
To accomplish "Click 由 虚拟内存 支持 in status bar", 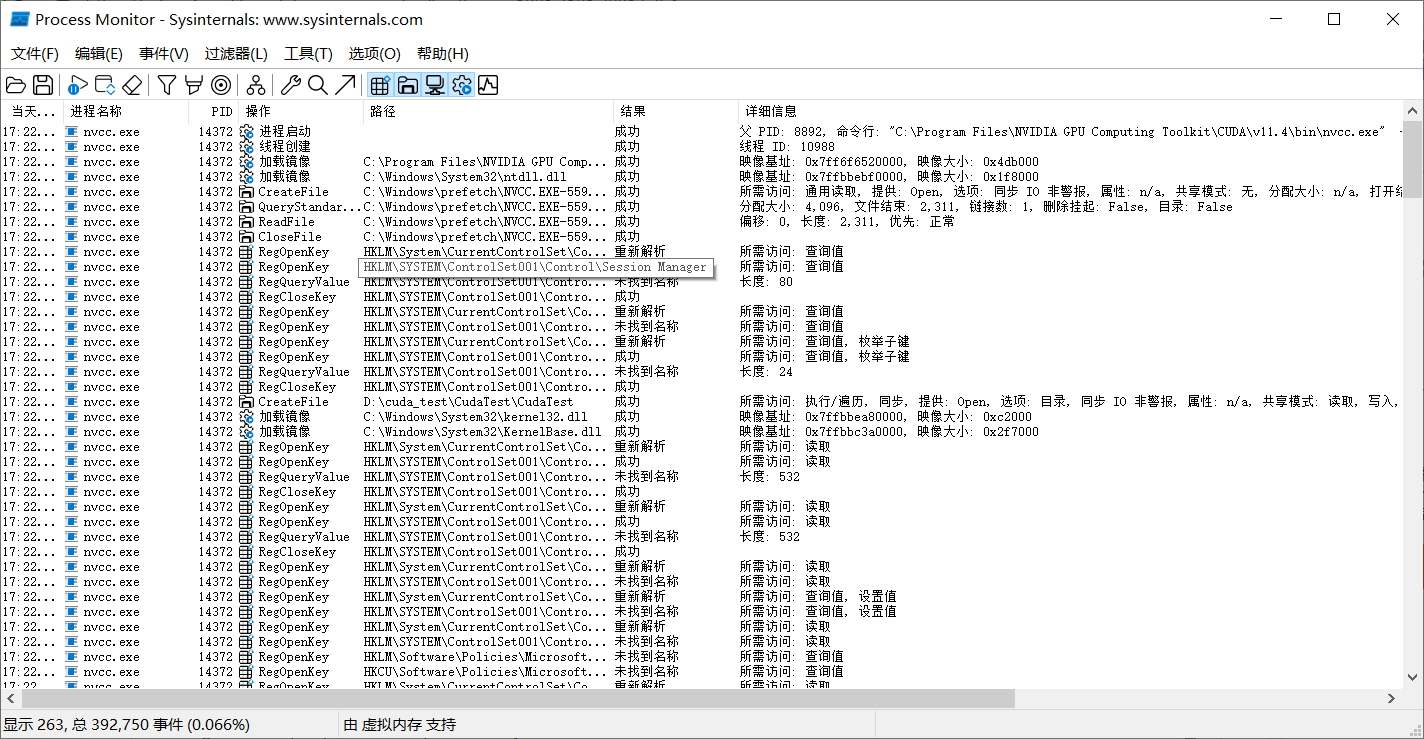I will point(399,725).
